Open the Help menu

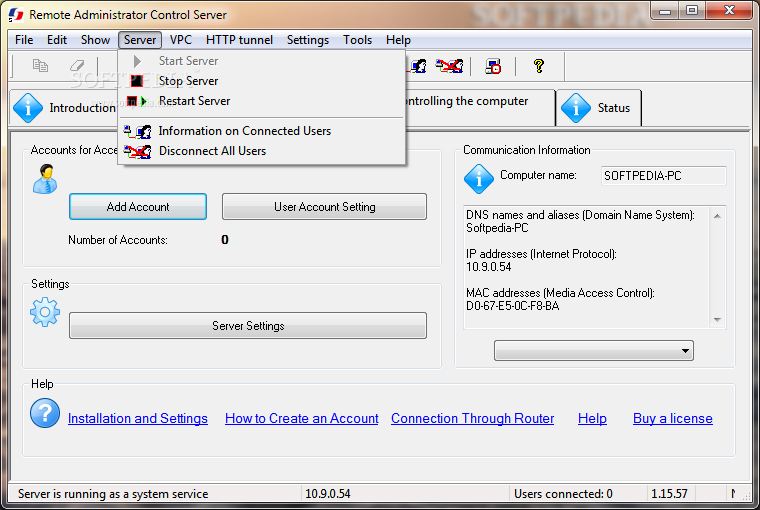(x=398, y=40)
